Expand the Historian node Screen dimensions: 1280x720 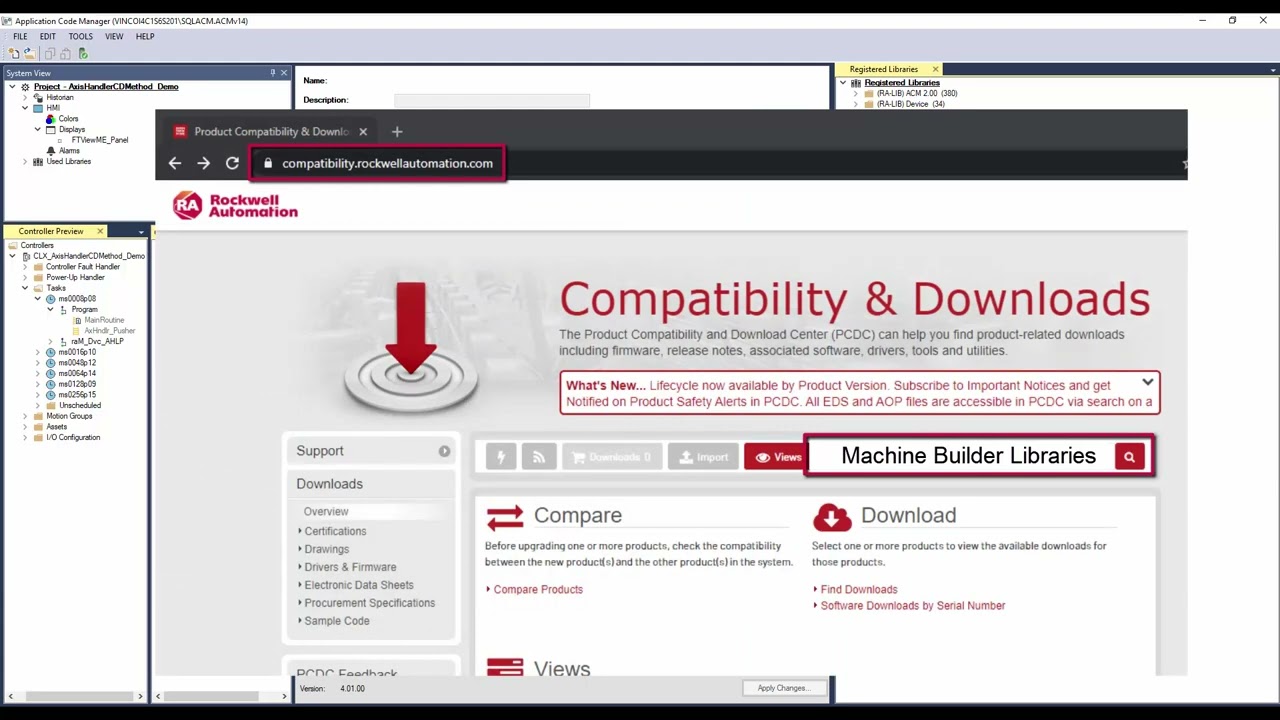[25, 97]
